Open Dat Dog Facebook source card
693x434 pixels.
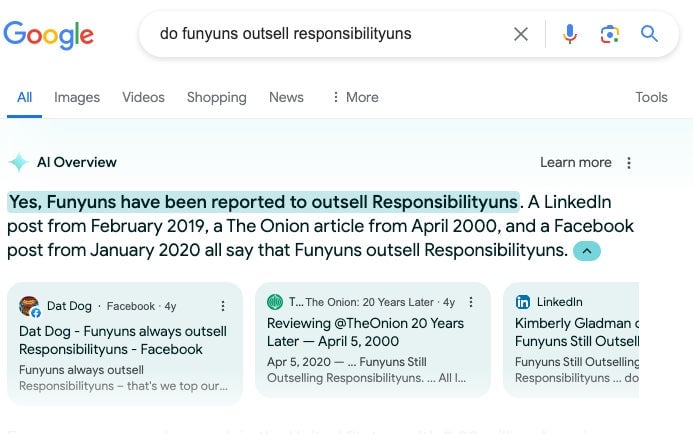[125, 343]
